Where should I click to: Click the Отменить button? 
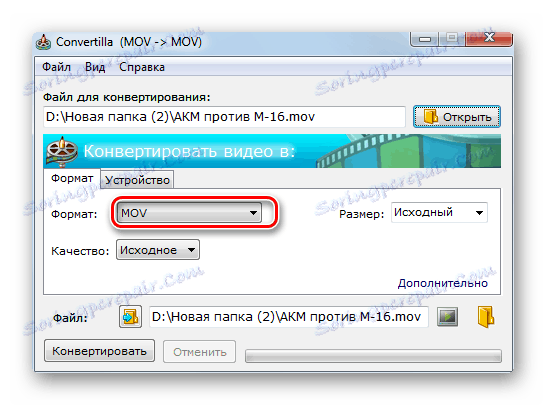200,352
